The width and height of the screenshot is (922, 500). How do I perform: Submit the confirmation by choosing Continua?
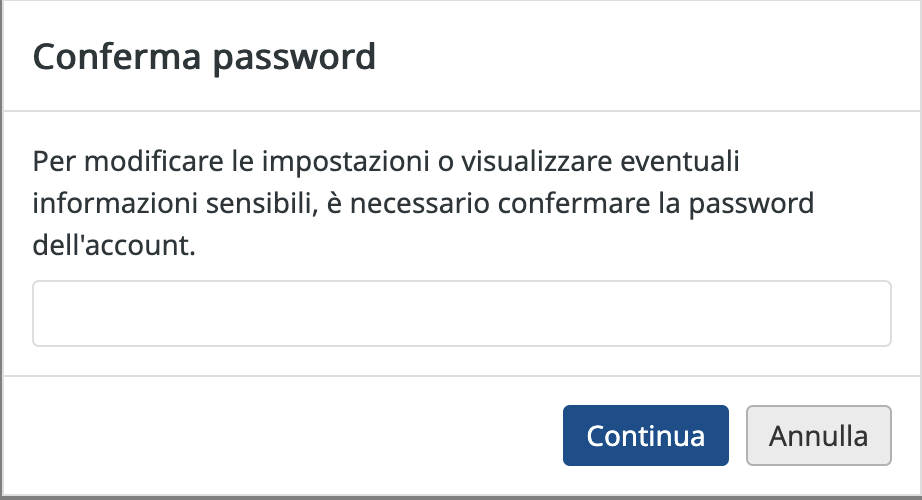pos(646,435)
